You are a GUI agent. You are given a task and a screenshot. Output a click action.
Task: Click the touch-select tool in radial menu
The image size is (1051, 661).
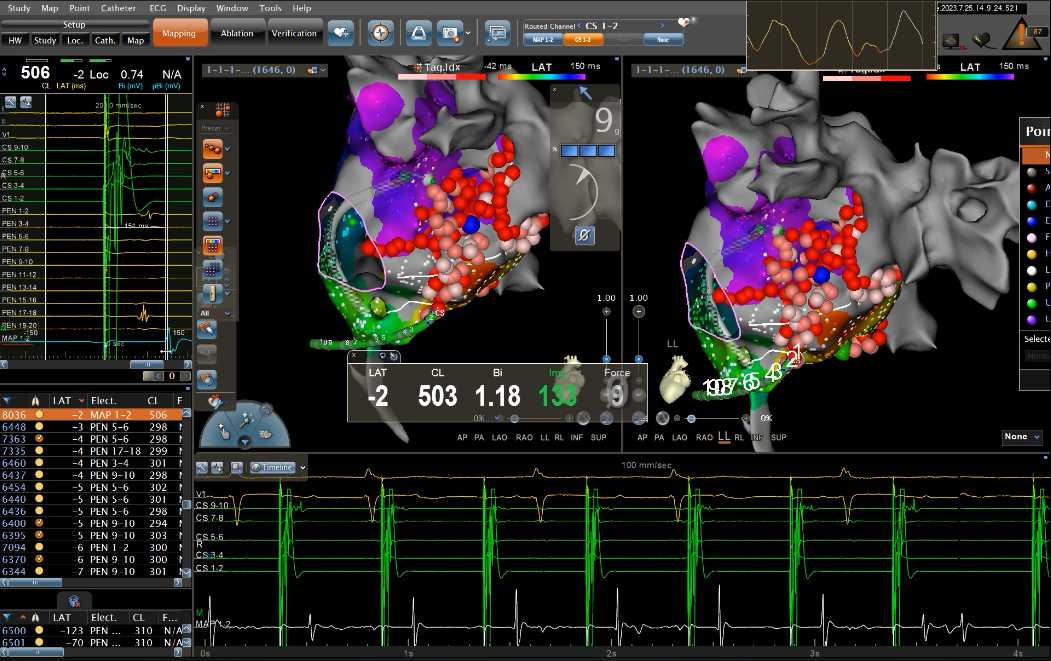[x=223, y=432]
